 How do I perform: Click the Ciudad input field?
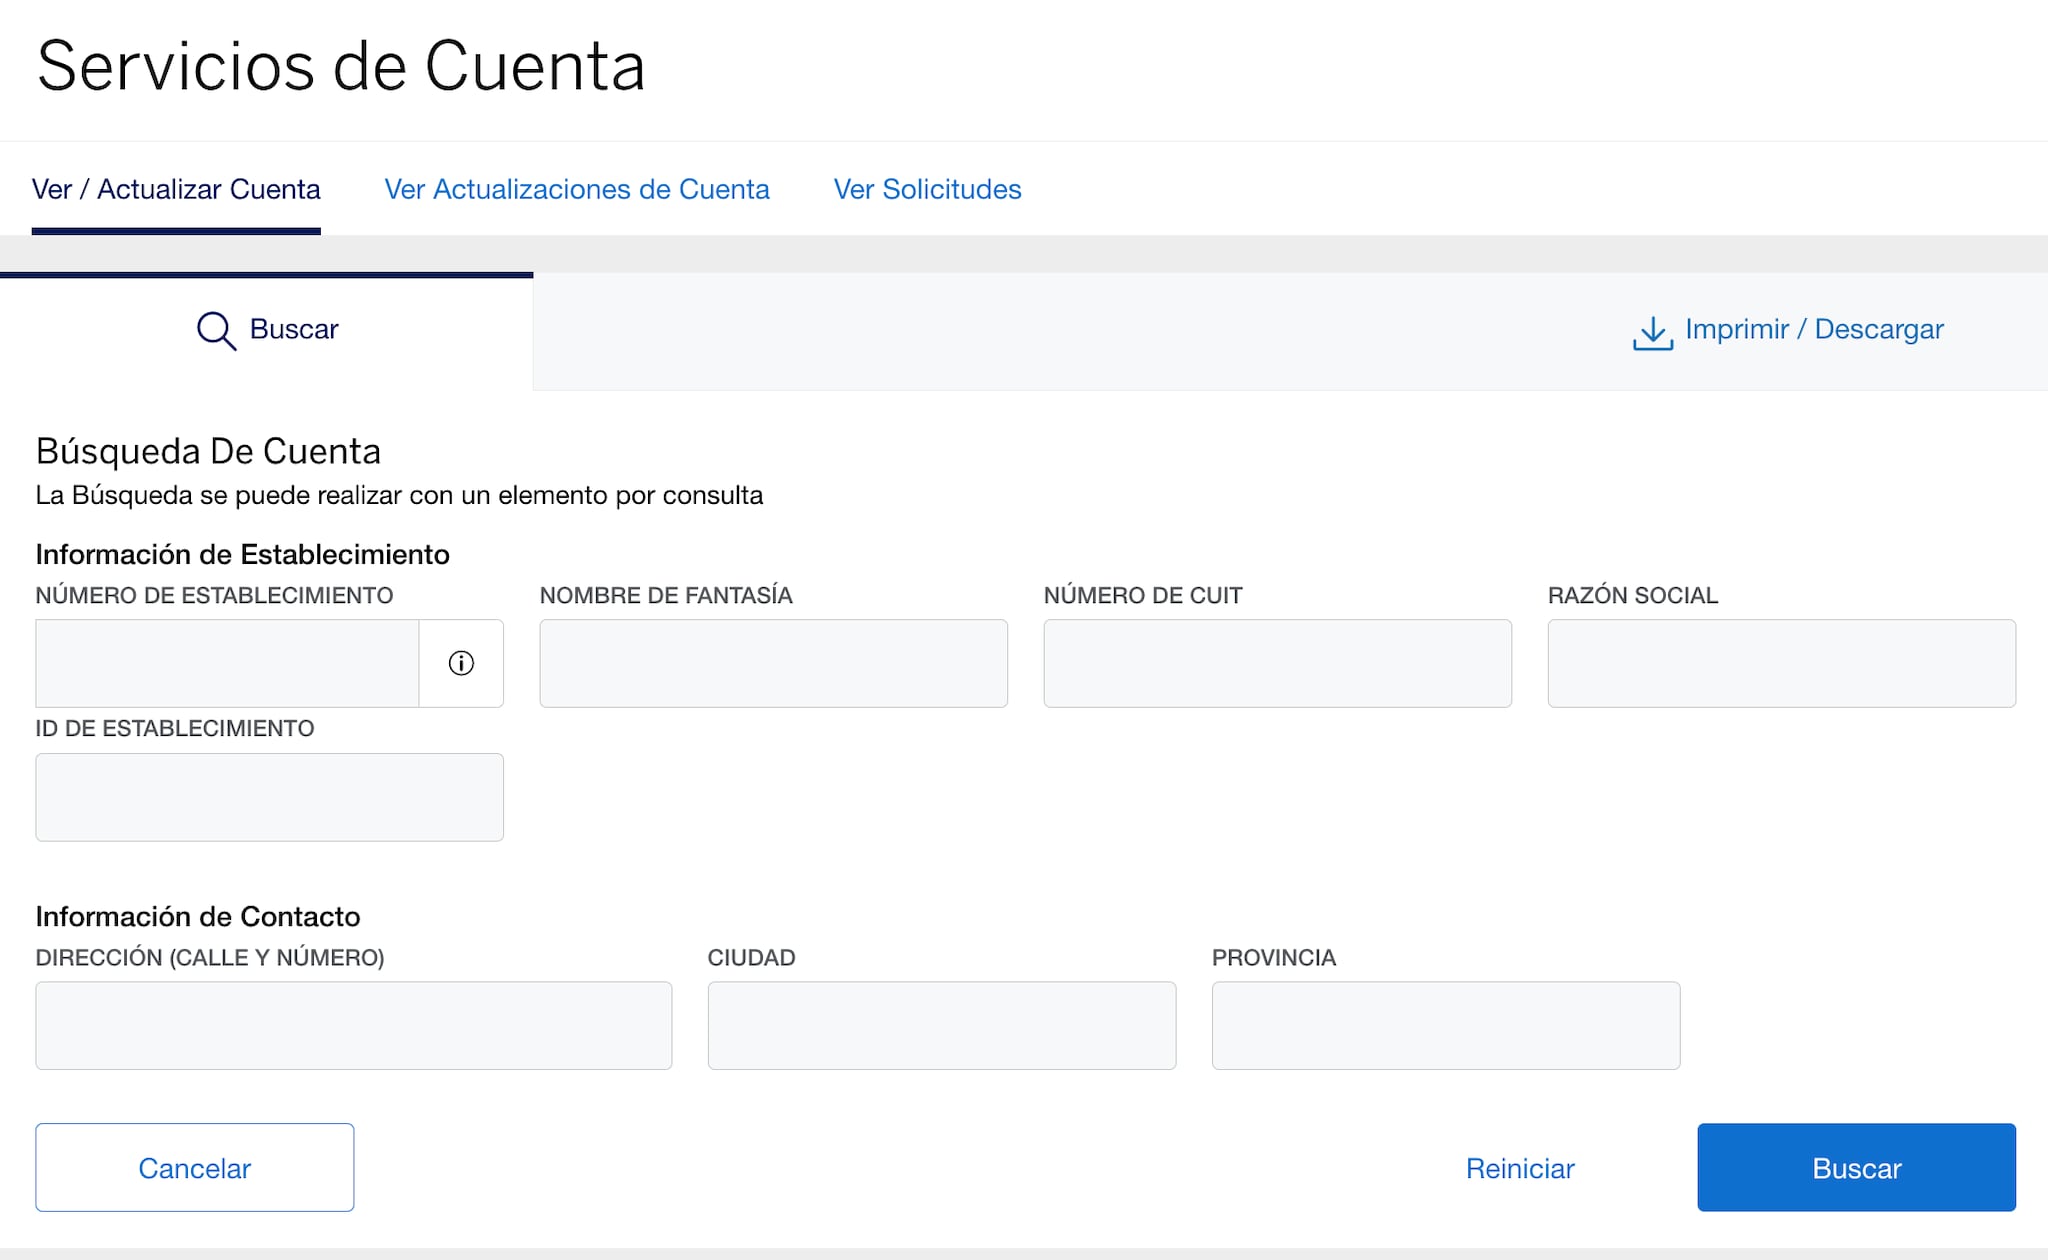tap(941, 1025)
